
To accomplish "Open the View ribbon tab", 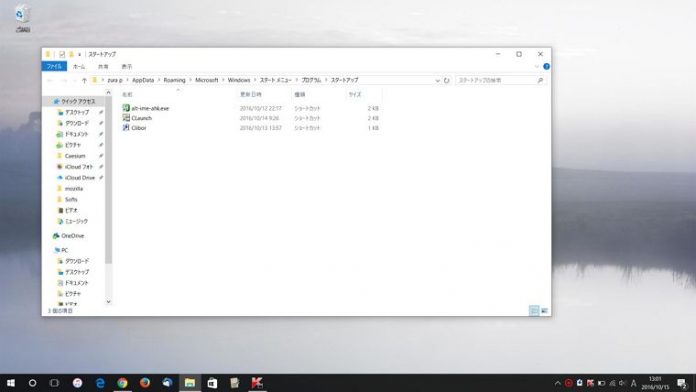I will [127, 67].
